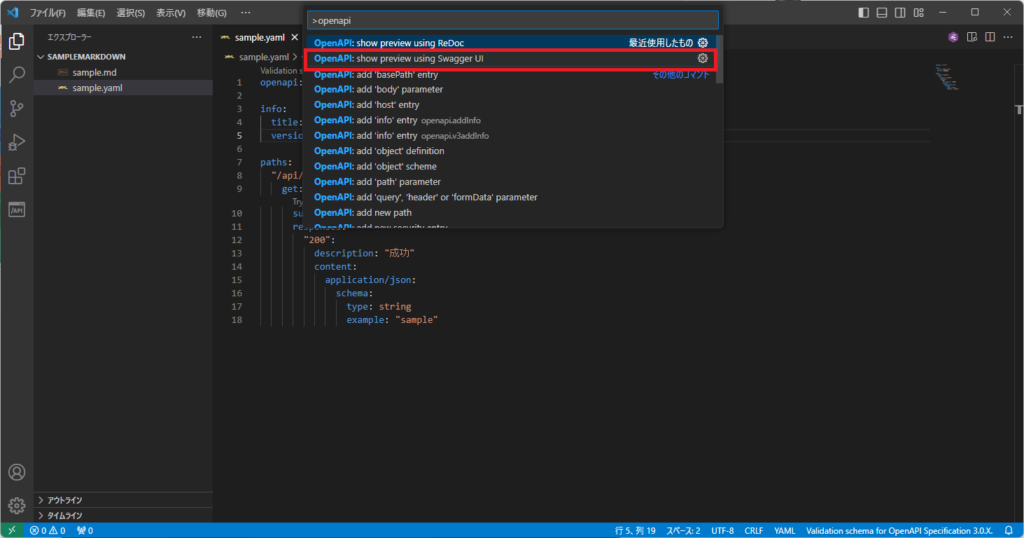Open the Customize Layout icon

click(919, 12)
